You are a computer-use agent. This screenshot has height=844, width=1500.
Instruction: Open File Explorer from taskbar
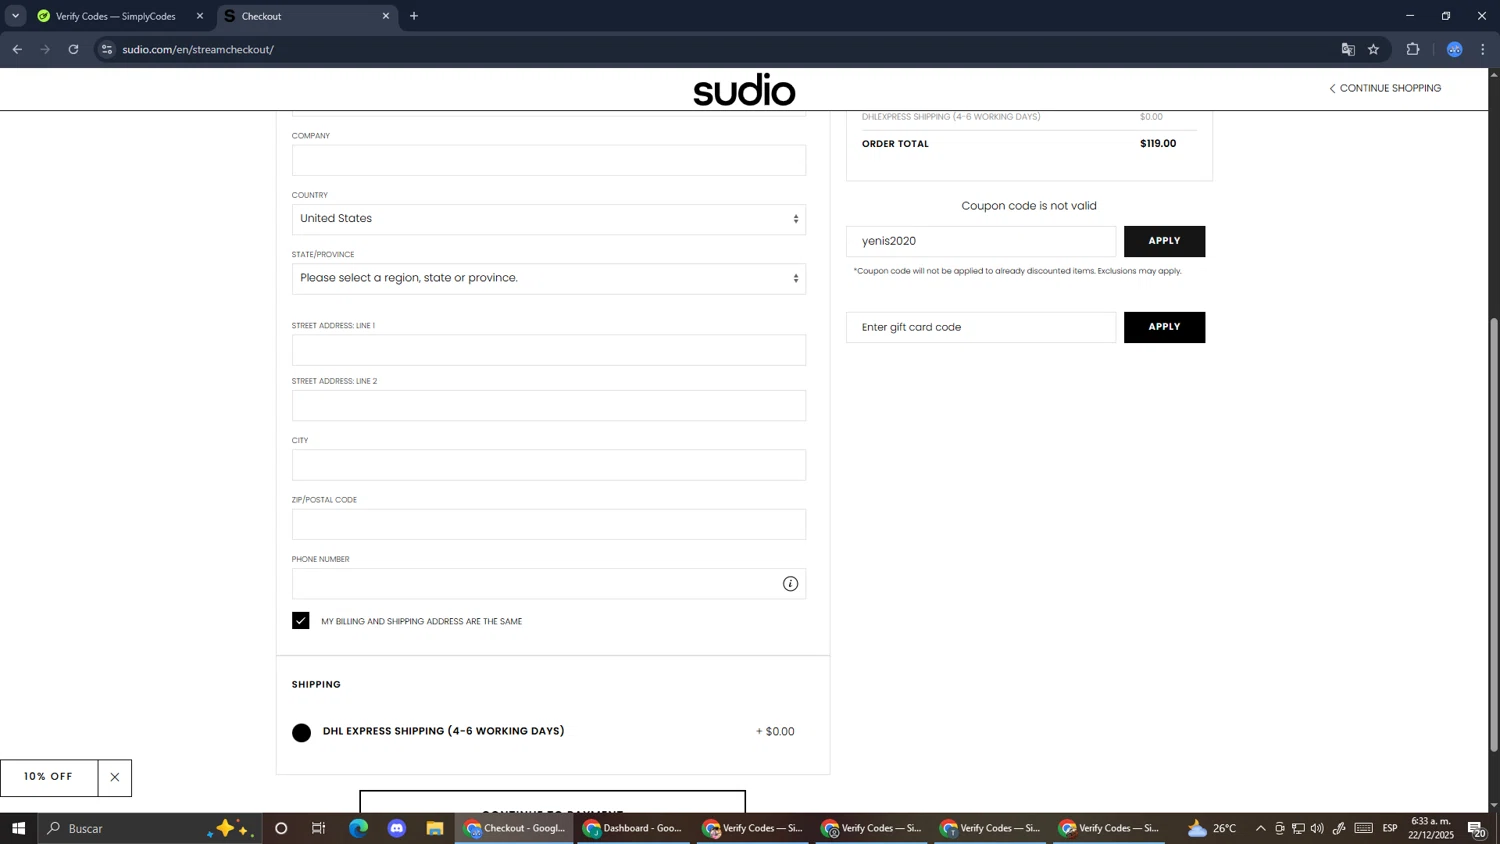435,828
